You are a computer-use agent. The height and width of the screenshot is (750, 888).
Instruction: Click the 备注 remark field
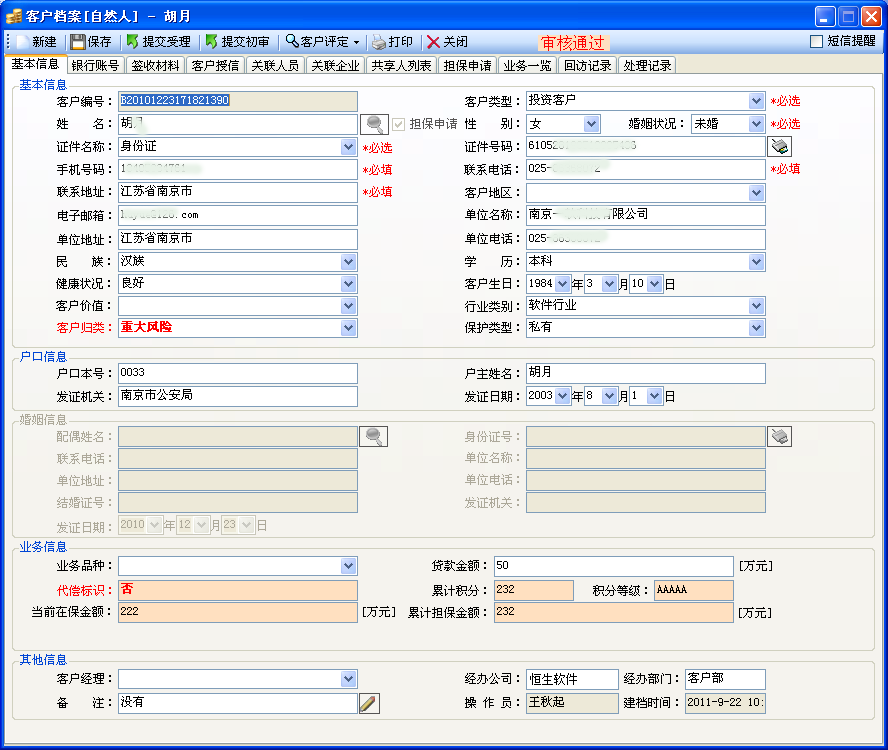tap(238, 703)
